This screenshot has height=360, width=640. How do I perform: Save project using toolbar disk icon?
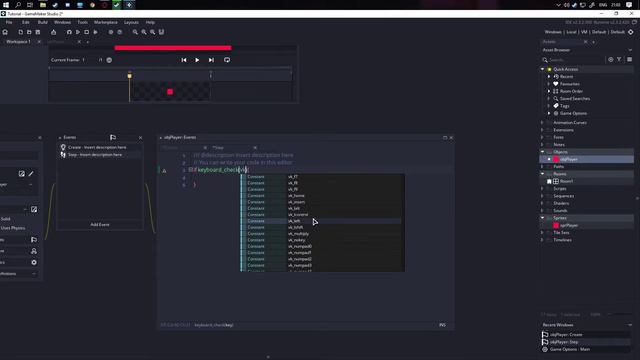(38, 32)
